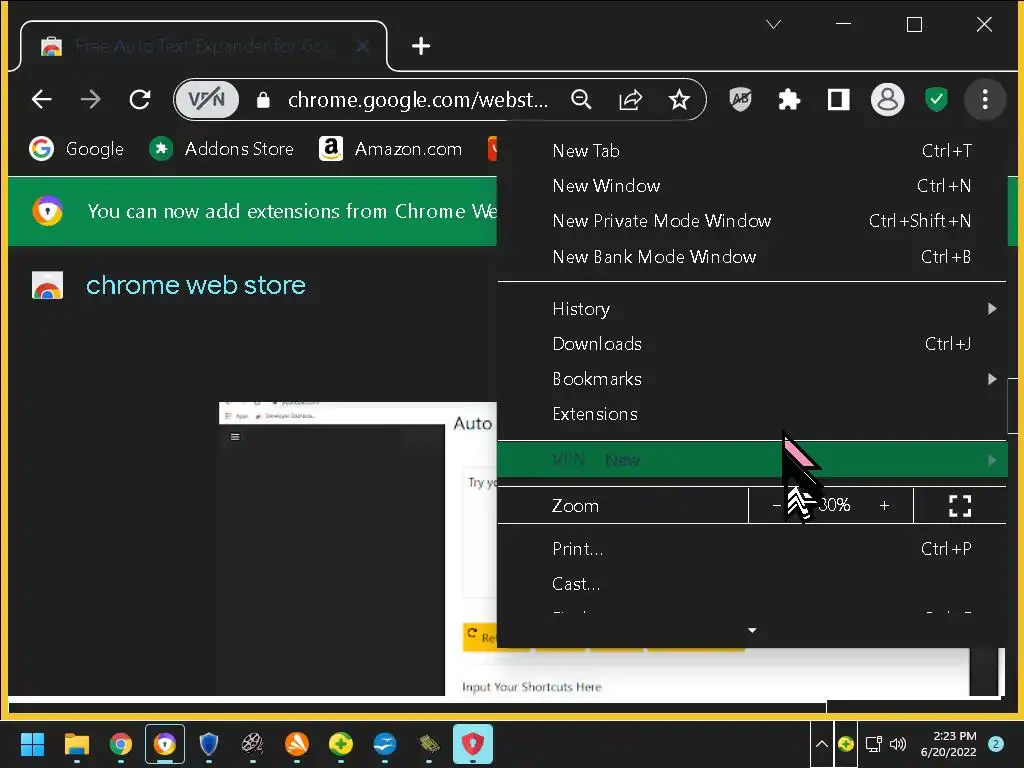Open the user profile avatar
Screen dimensions: 1024x768
pyautogui.click(x=887, y=99)
